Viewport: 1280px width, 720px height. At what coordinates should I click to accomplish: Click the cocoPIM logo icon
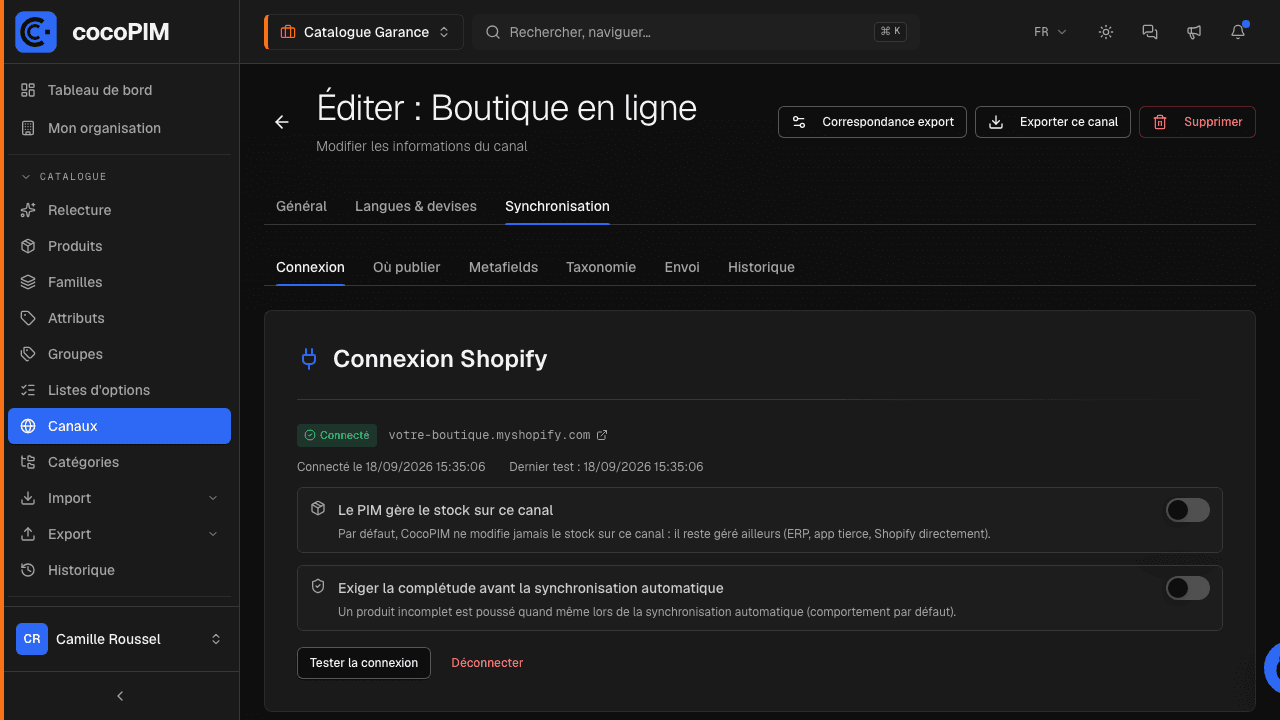pos(36,32)
